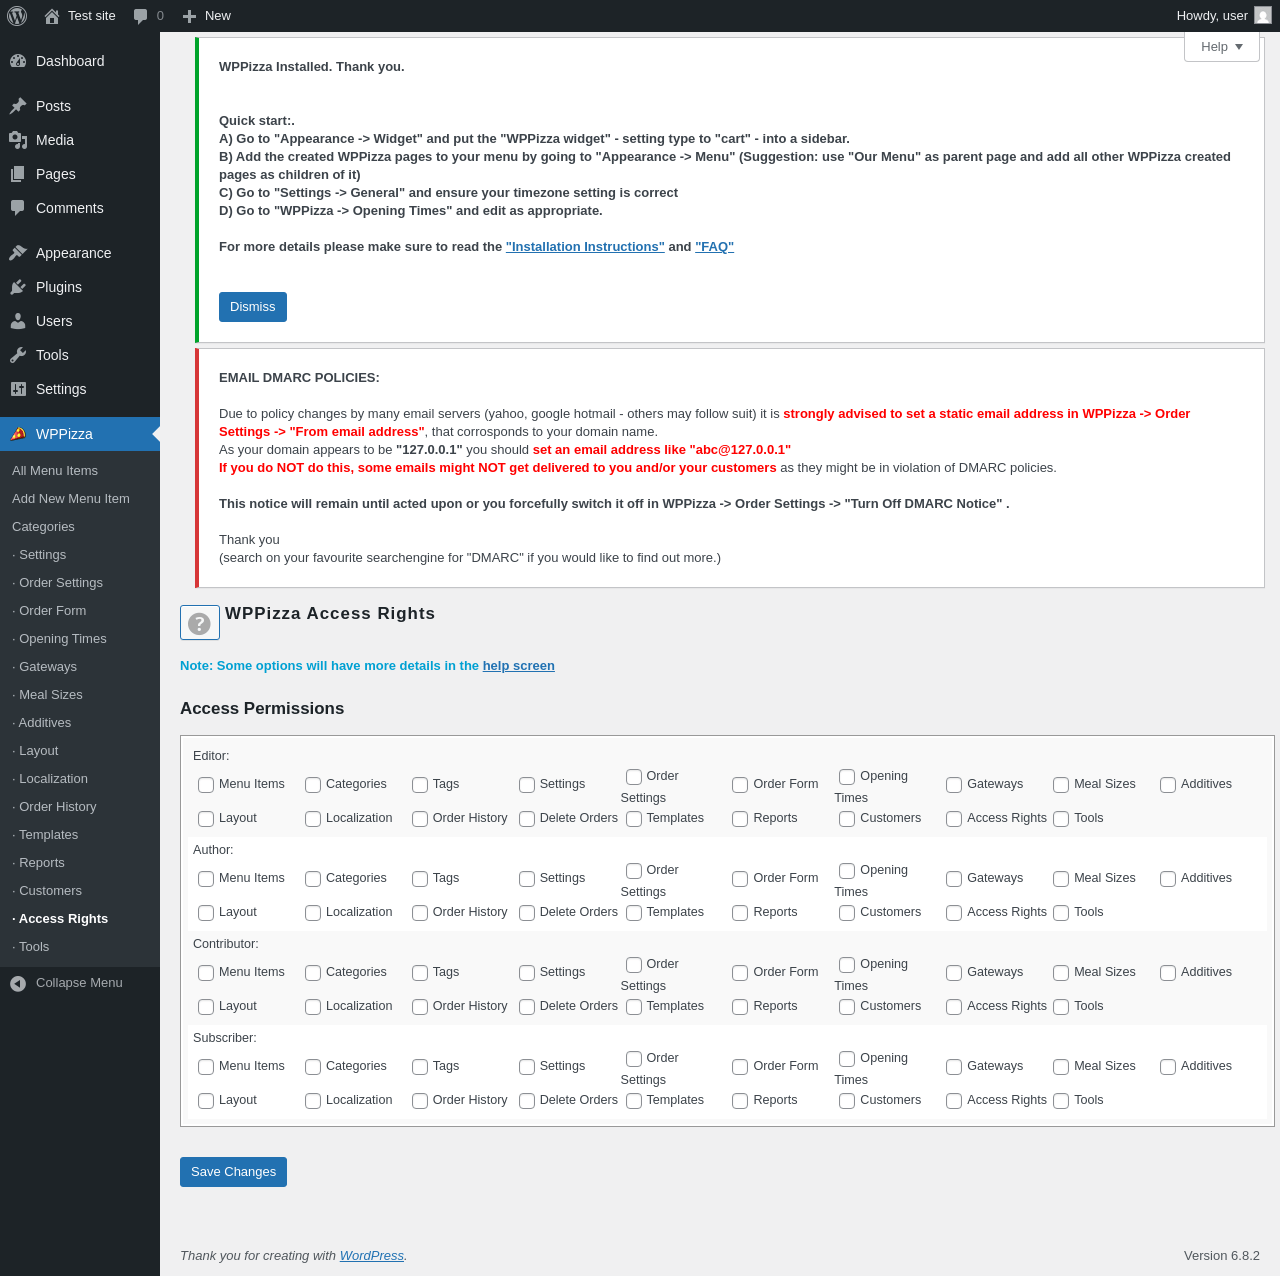Check Categories for Editor role

click(313, 785)
